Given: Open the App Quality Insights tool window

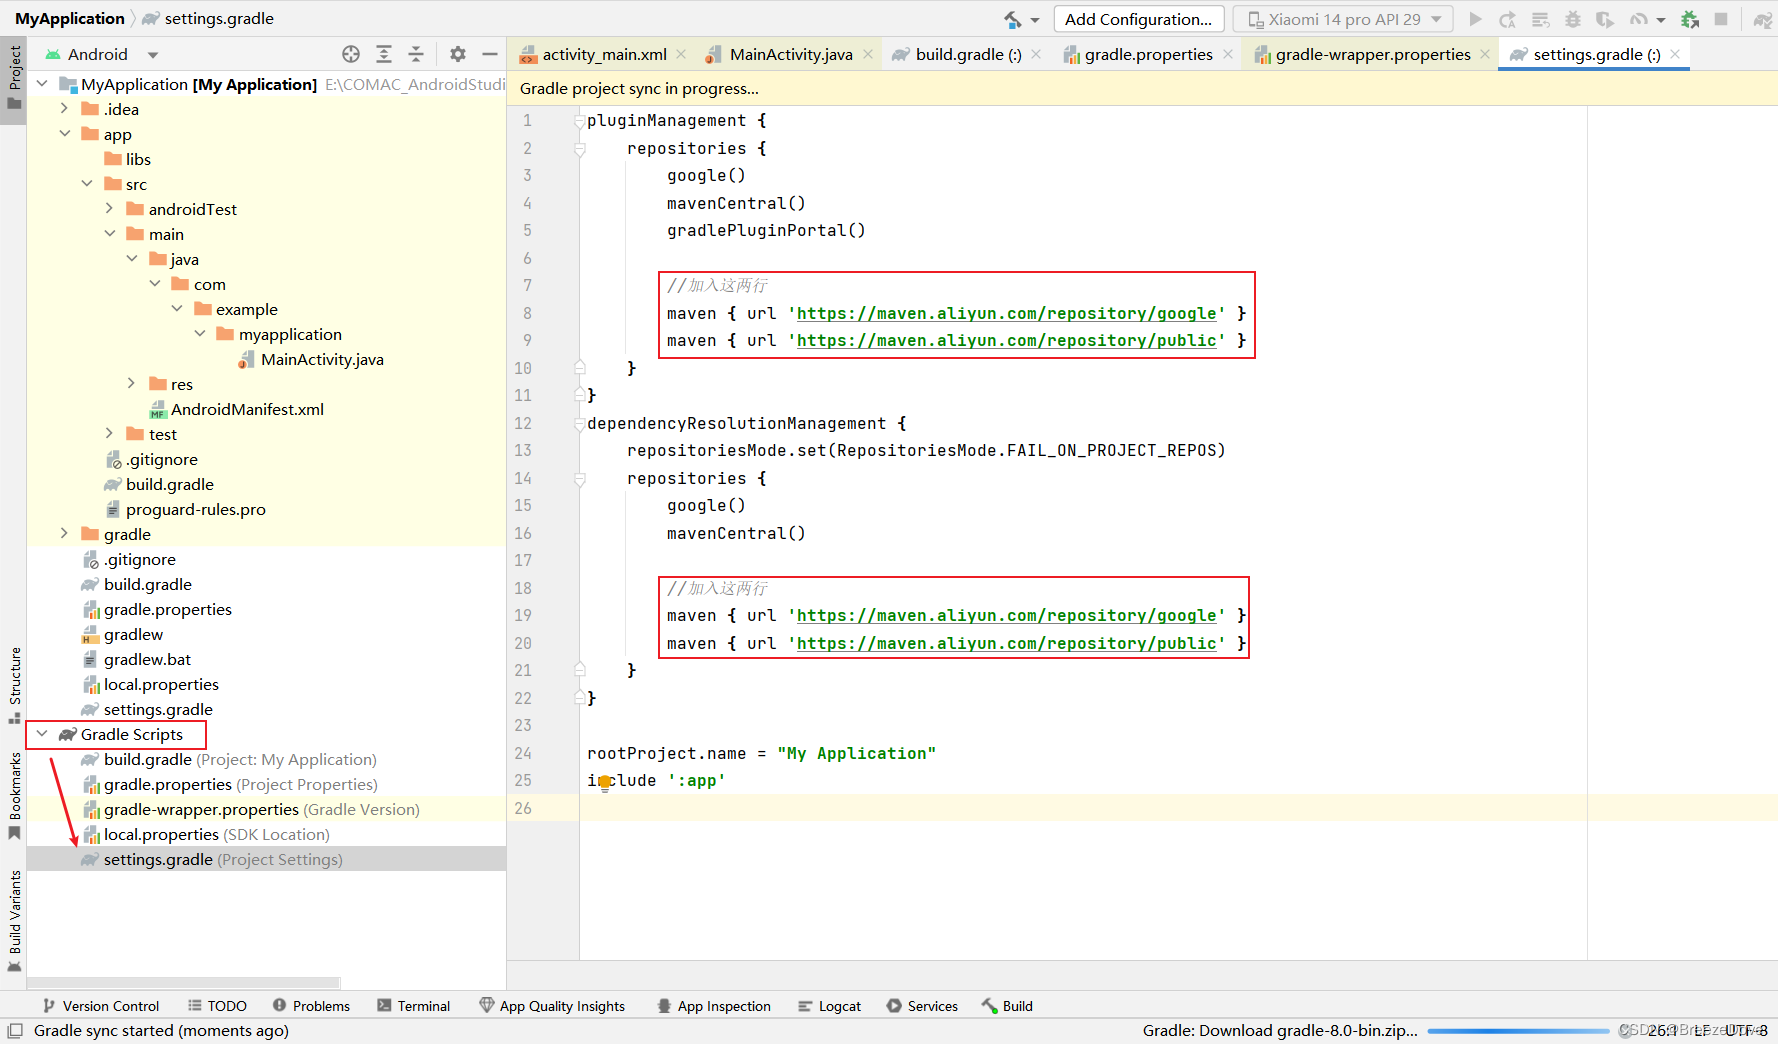Looking at the screenshot, I should pos(552,1006).
